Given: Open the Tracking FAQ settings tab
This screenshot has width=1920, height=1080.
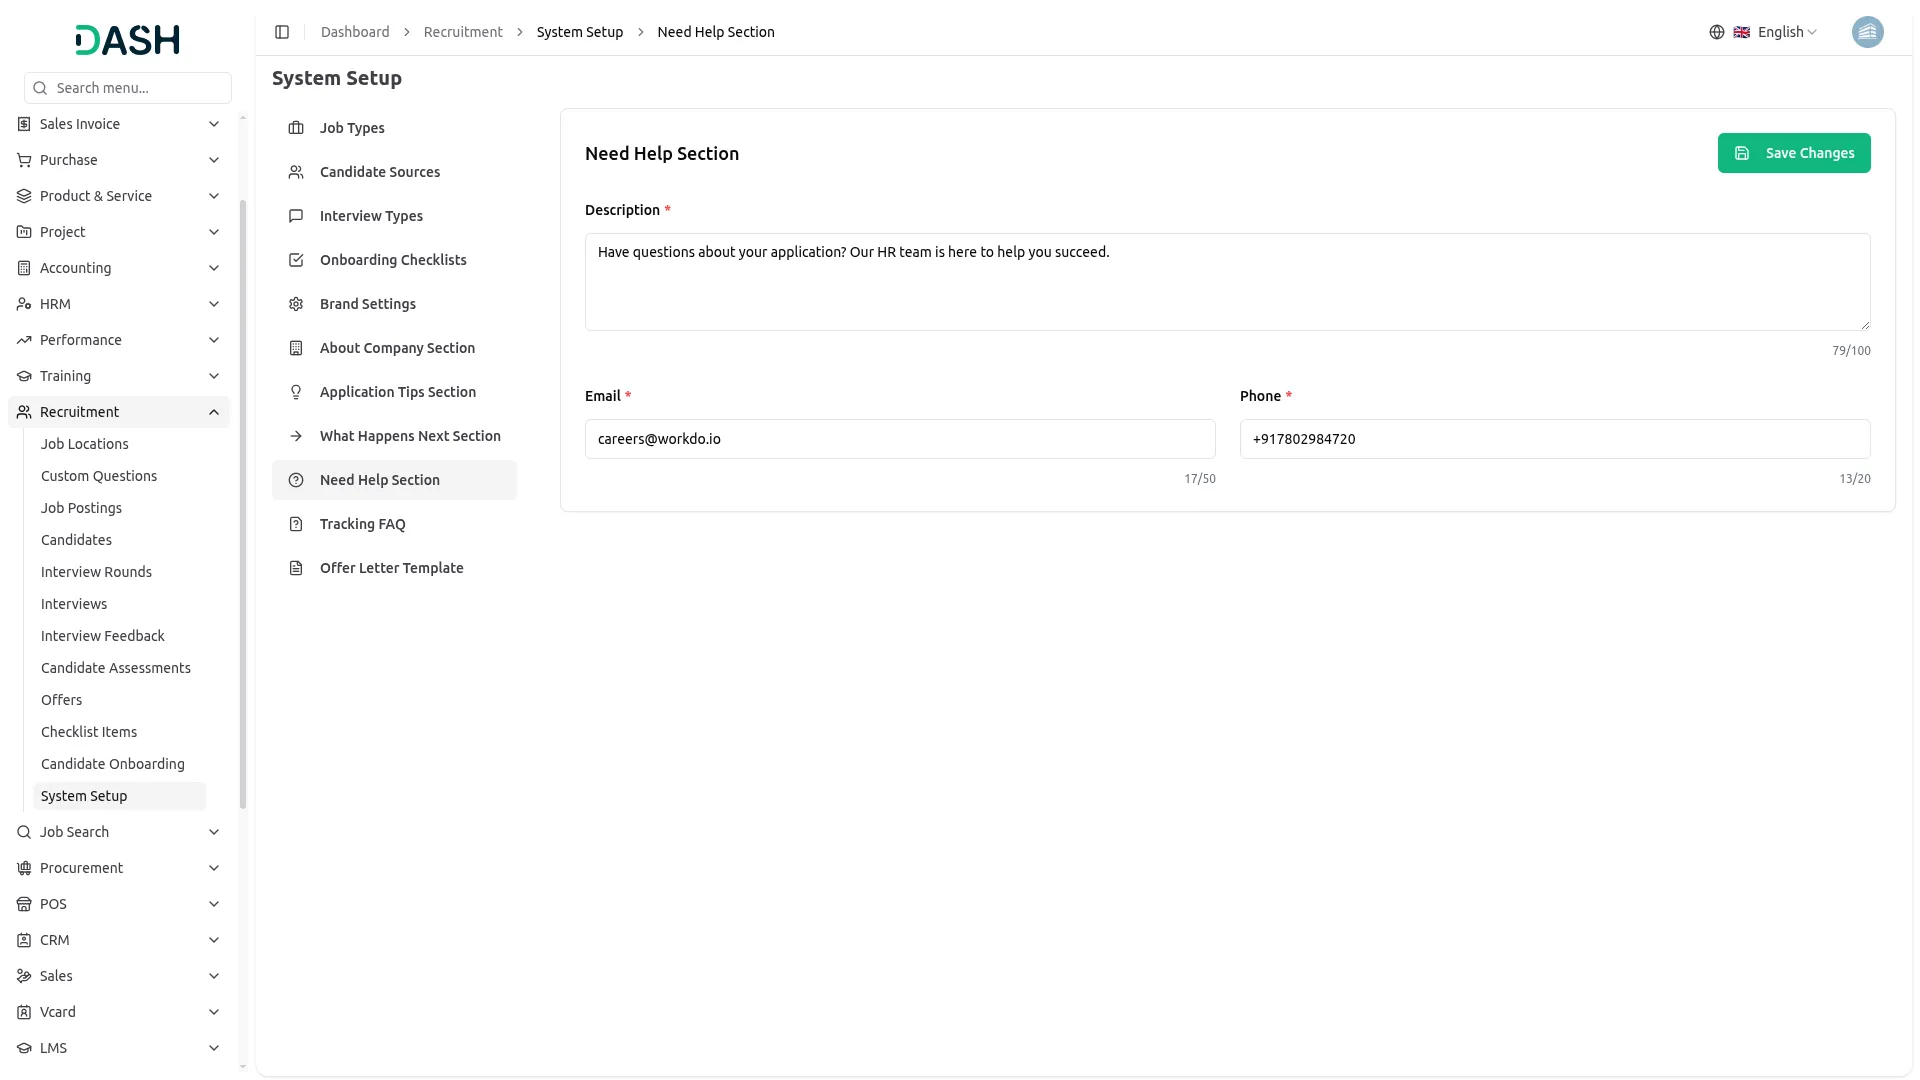Looking at the screenshot, I should point(362,524).
